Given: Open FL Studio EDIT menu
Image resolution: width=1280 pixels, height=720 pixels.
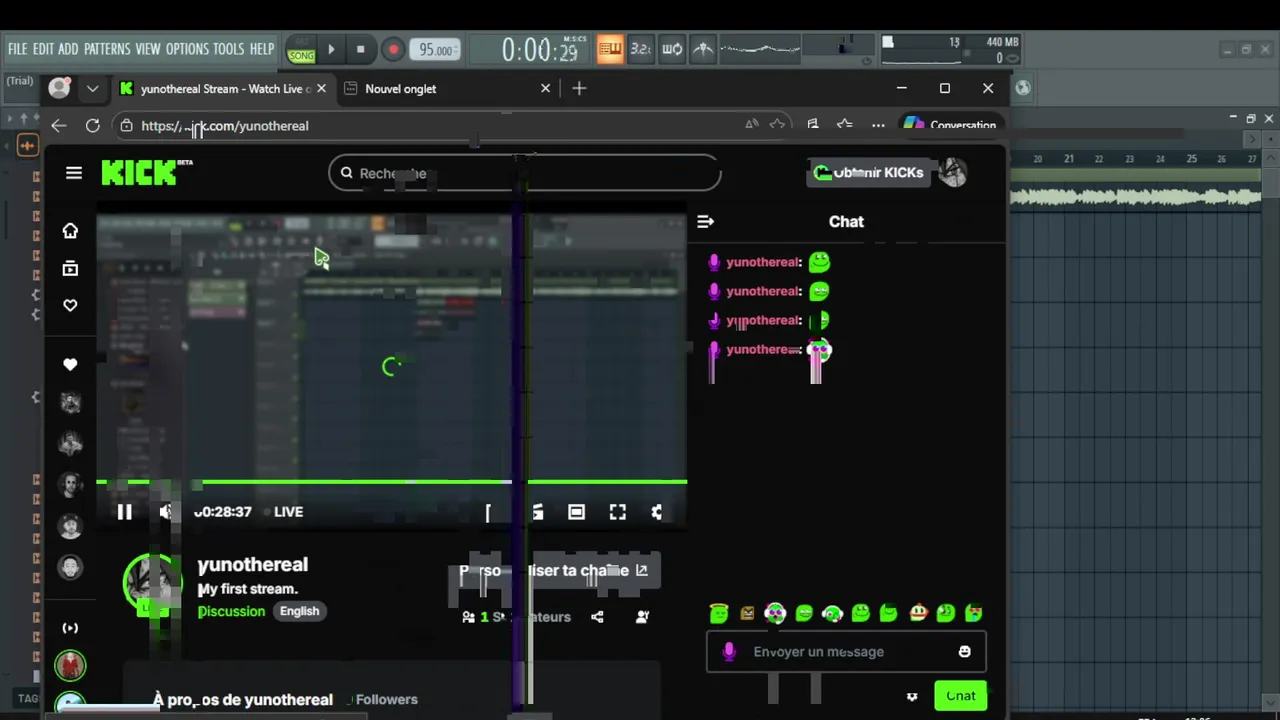Looking at the screenshot, I should coord(43,49).
